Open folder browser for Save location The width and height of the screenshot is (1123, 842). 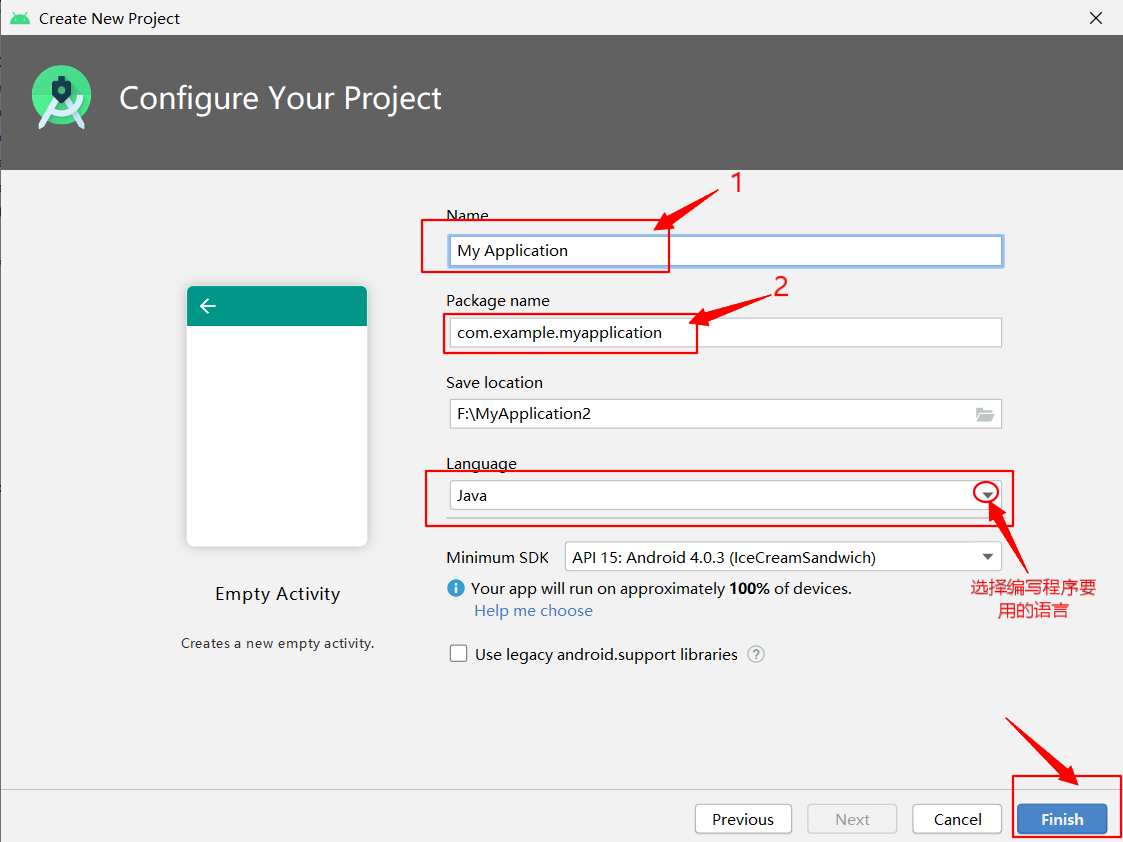coord(985,414)
